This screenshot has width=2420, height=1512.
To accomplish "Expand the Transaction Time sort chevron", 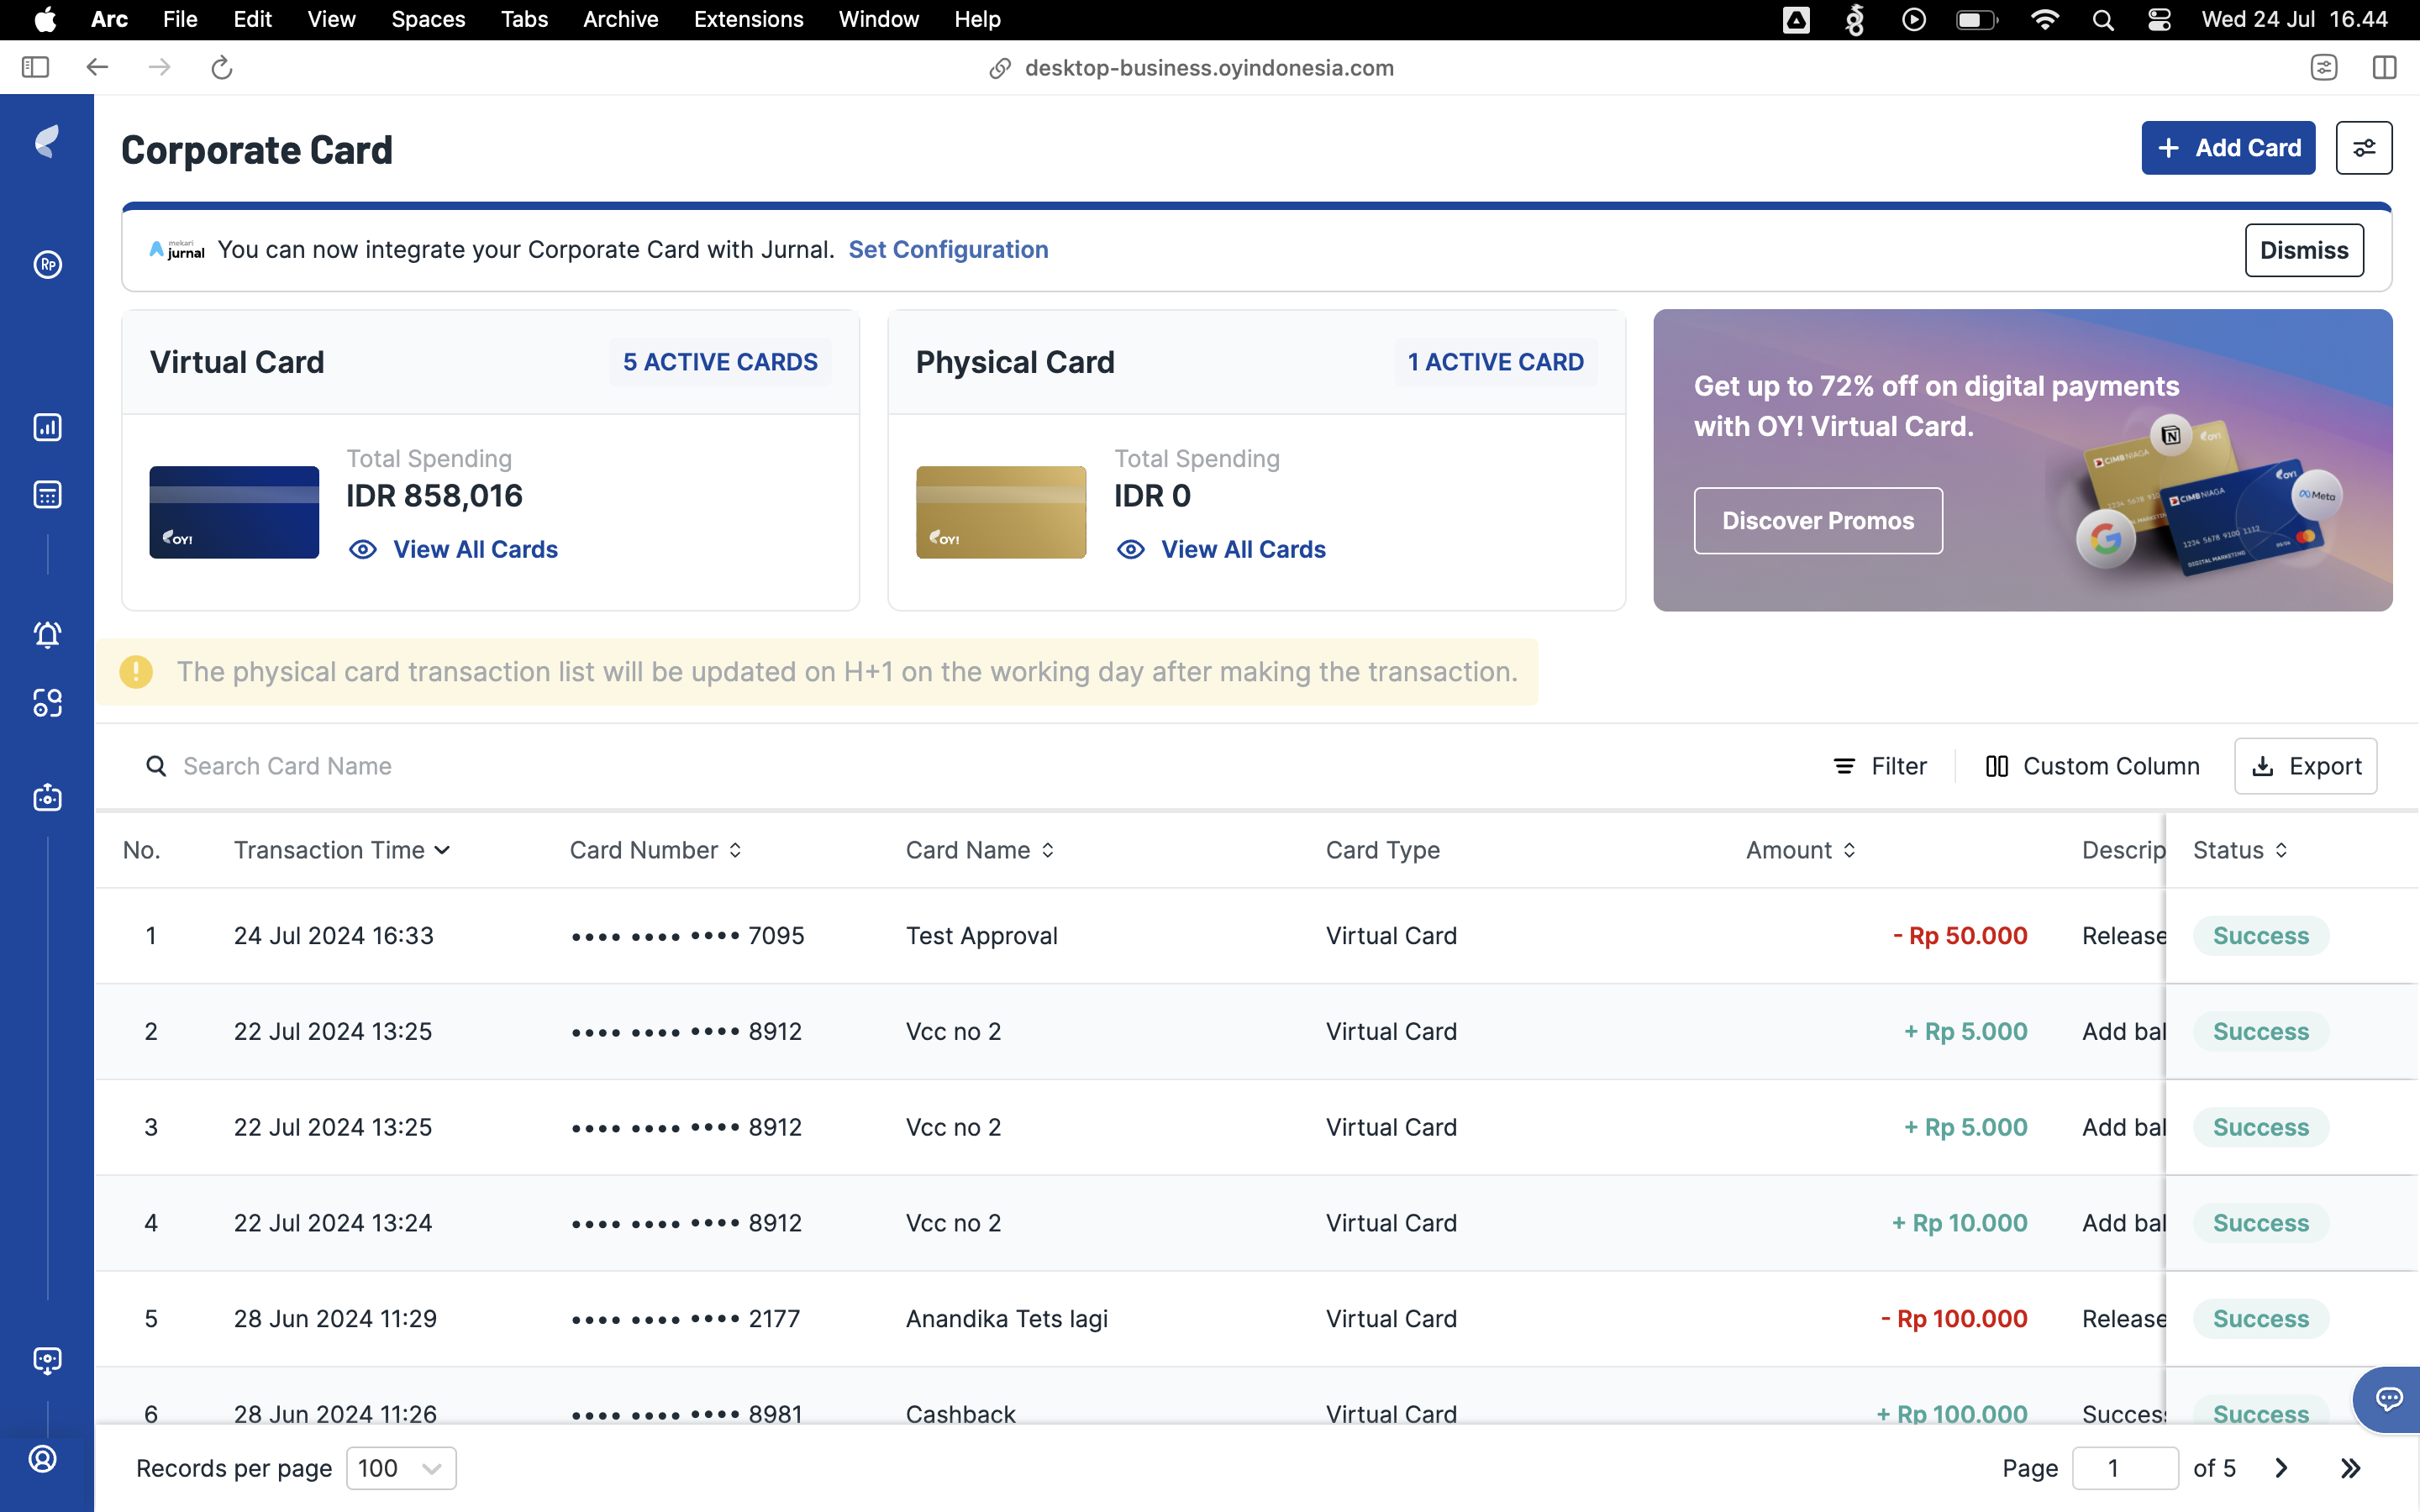I will [x=443, y=850].
